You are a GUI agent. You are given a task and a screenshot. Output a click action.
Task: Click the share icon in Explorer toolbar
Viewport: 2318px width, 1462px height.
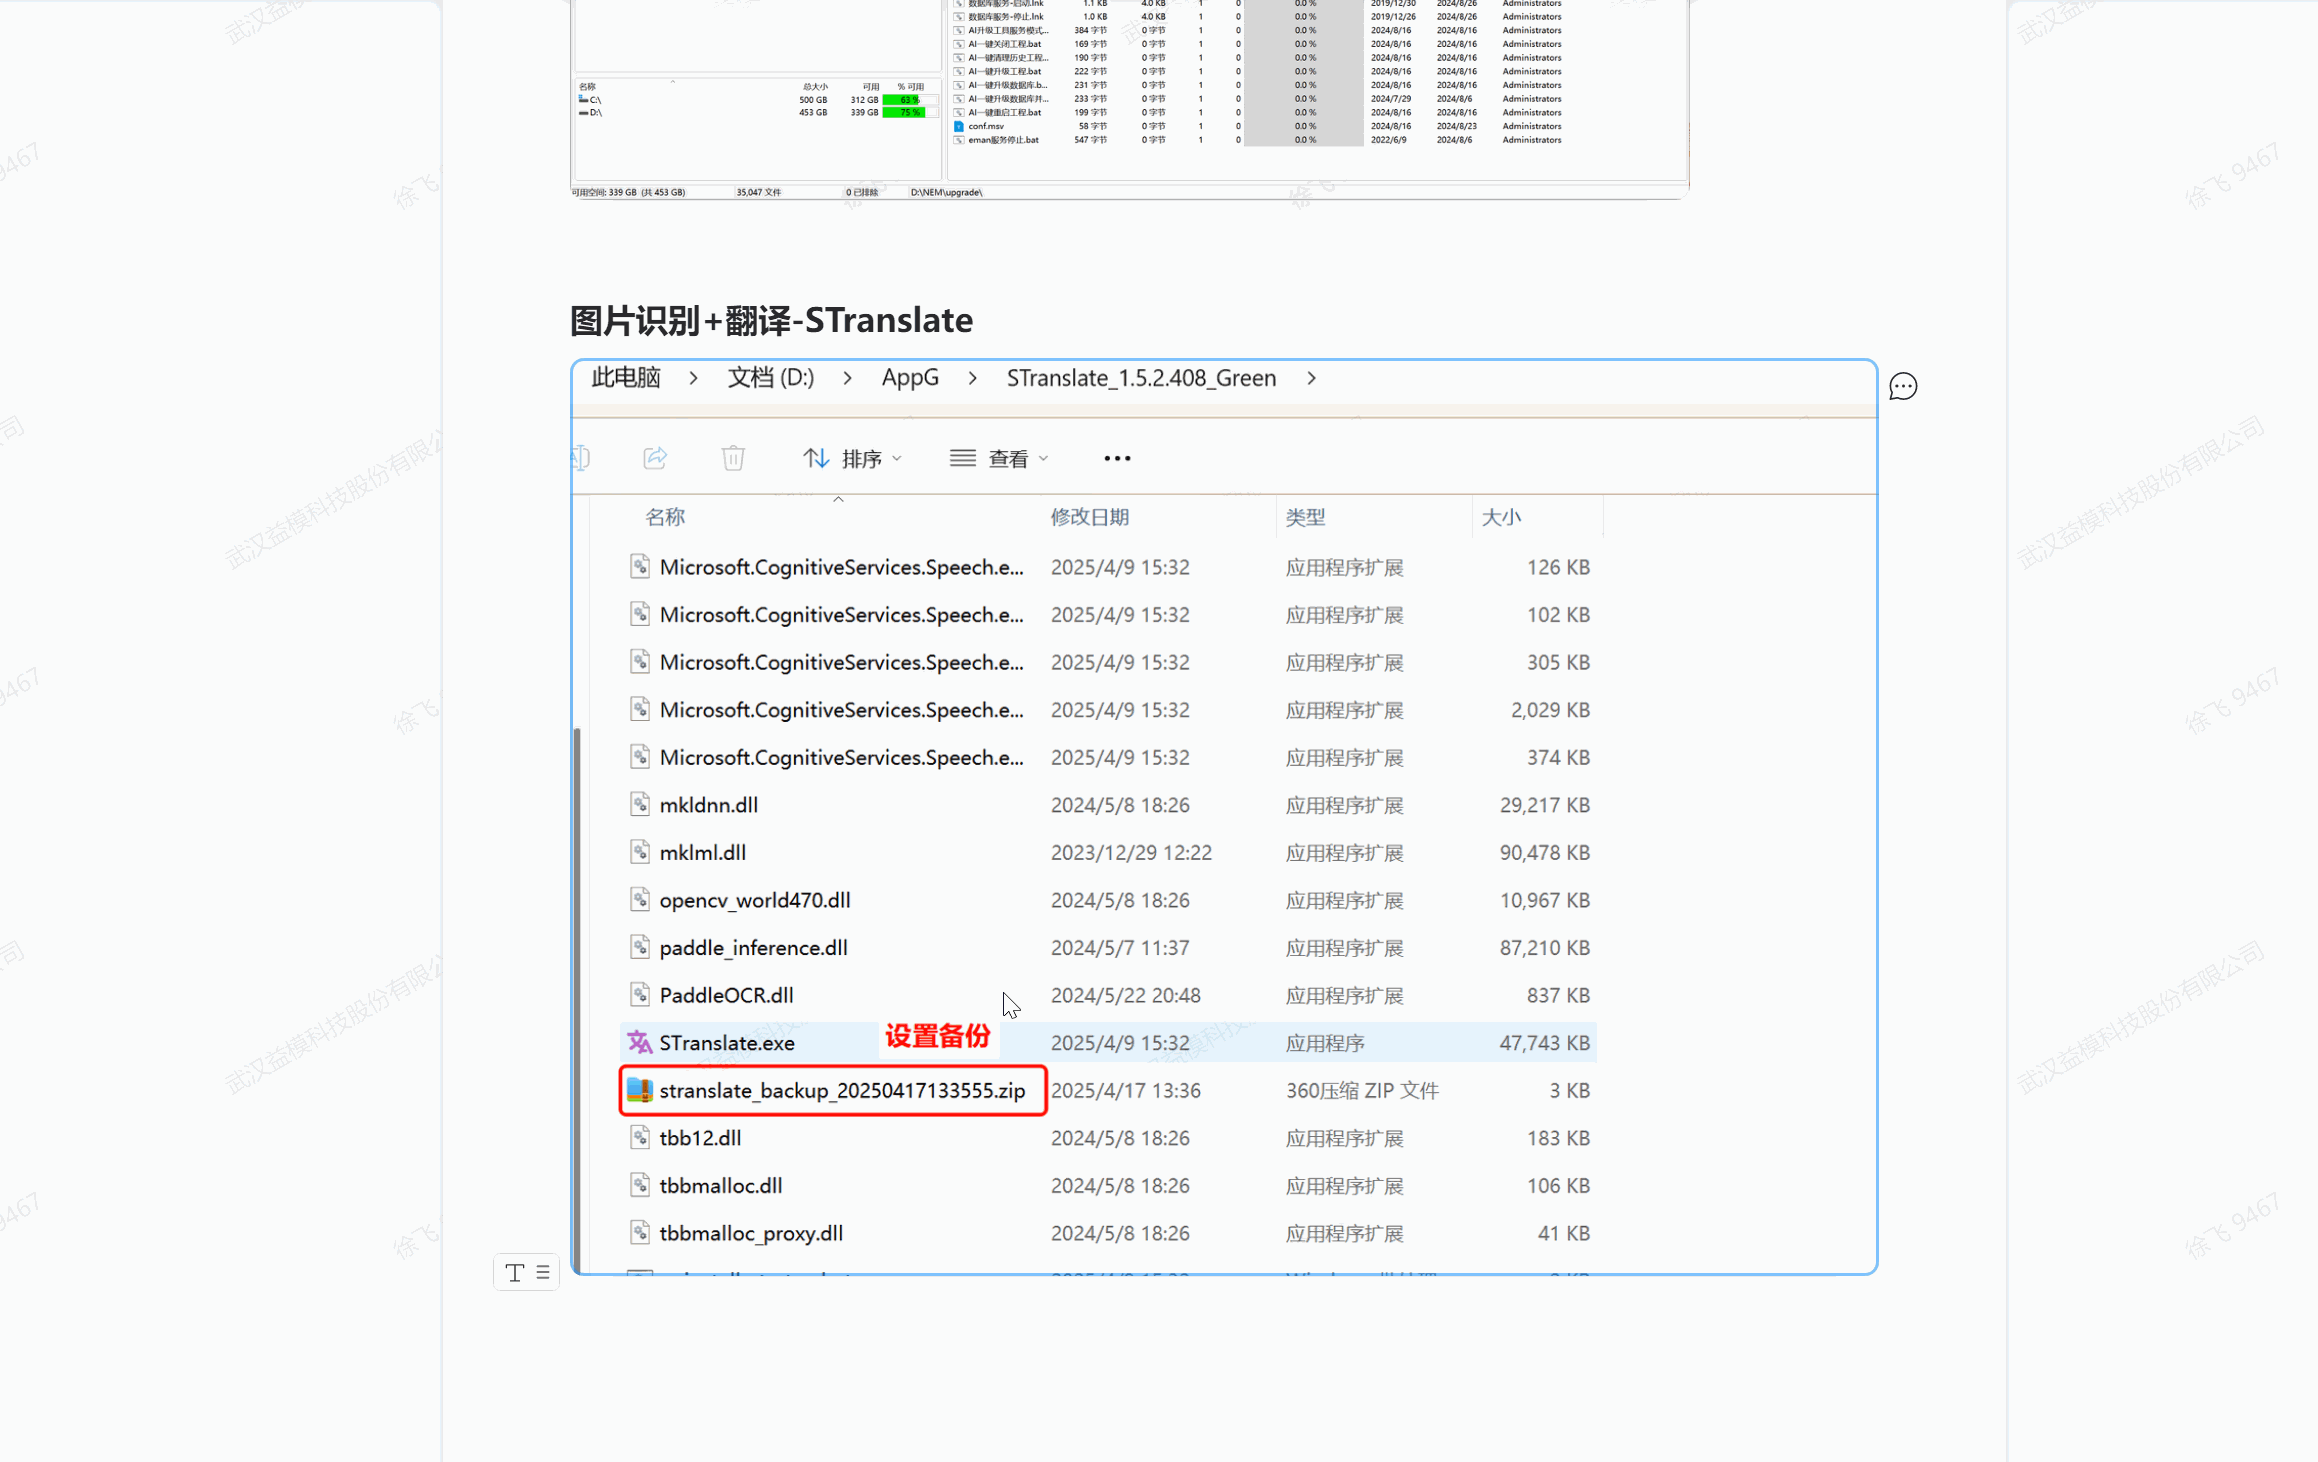click(x=655, y=458)
